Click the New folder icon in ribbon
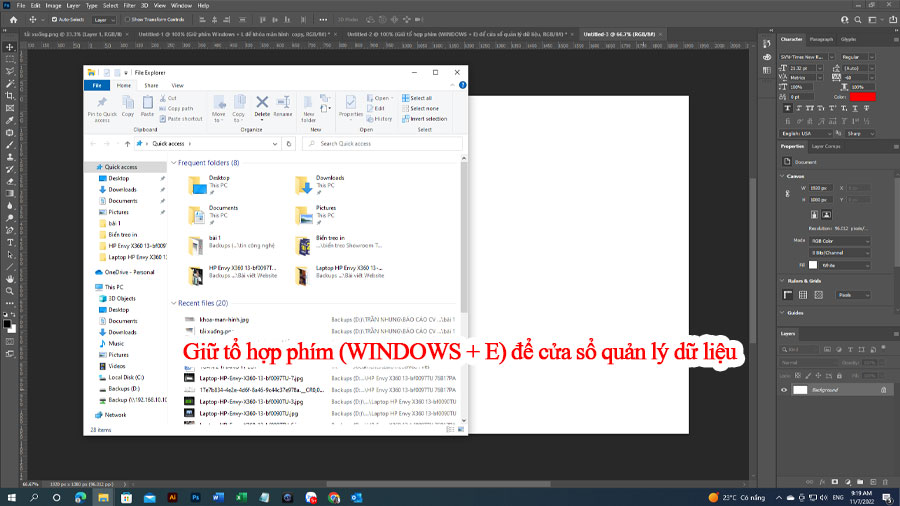This screenshot has width=900, height=506. pyautogui.click(x=308, y=109)
